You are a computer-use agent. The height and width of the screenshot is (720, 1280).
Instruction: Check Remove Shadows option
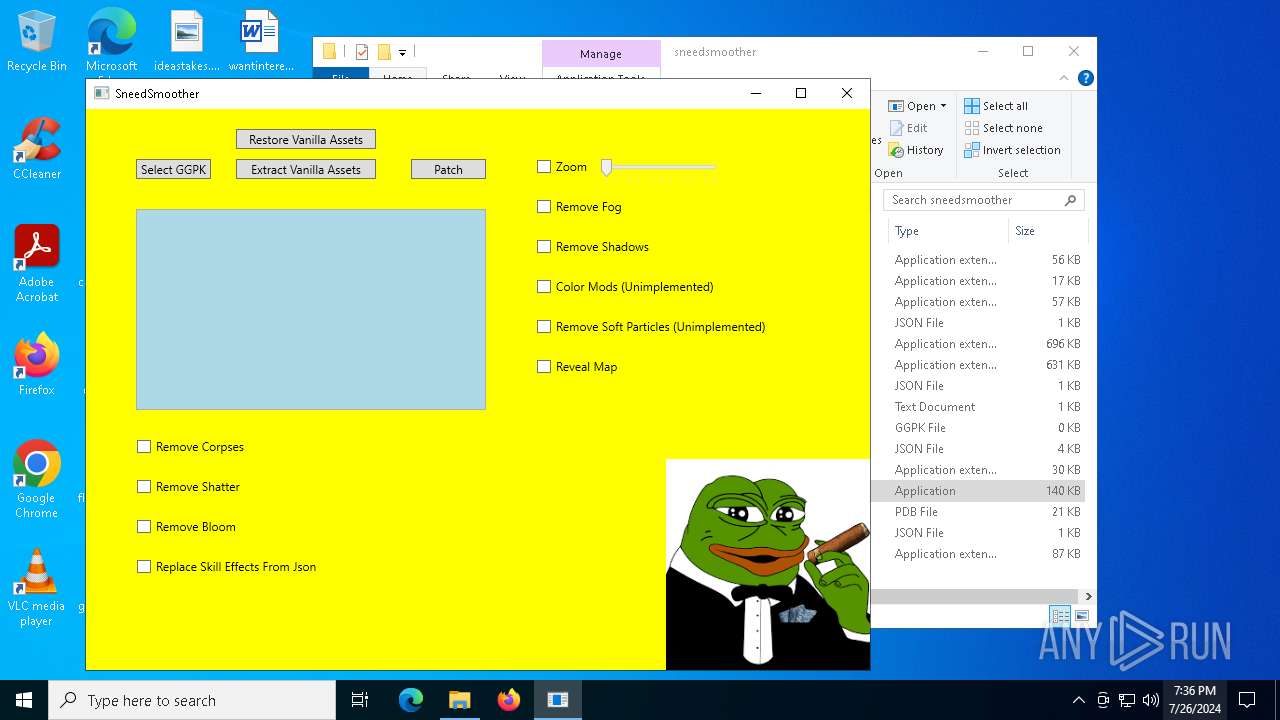tap(544, 247)
